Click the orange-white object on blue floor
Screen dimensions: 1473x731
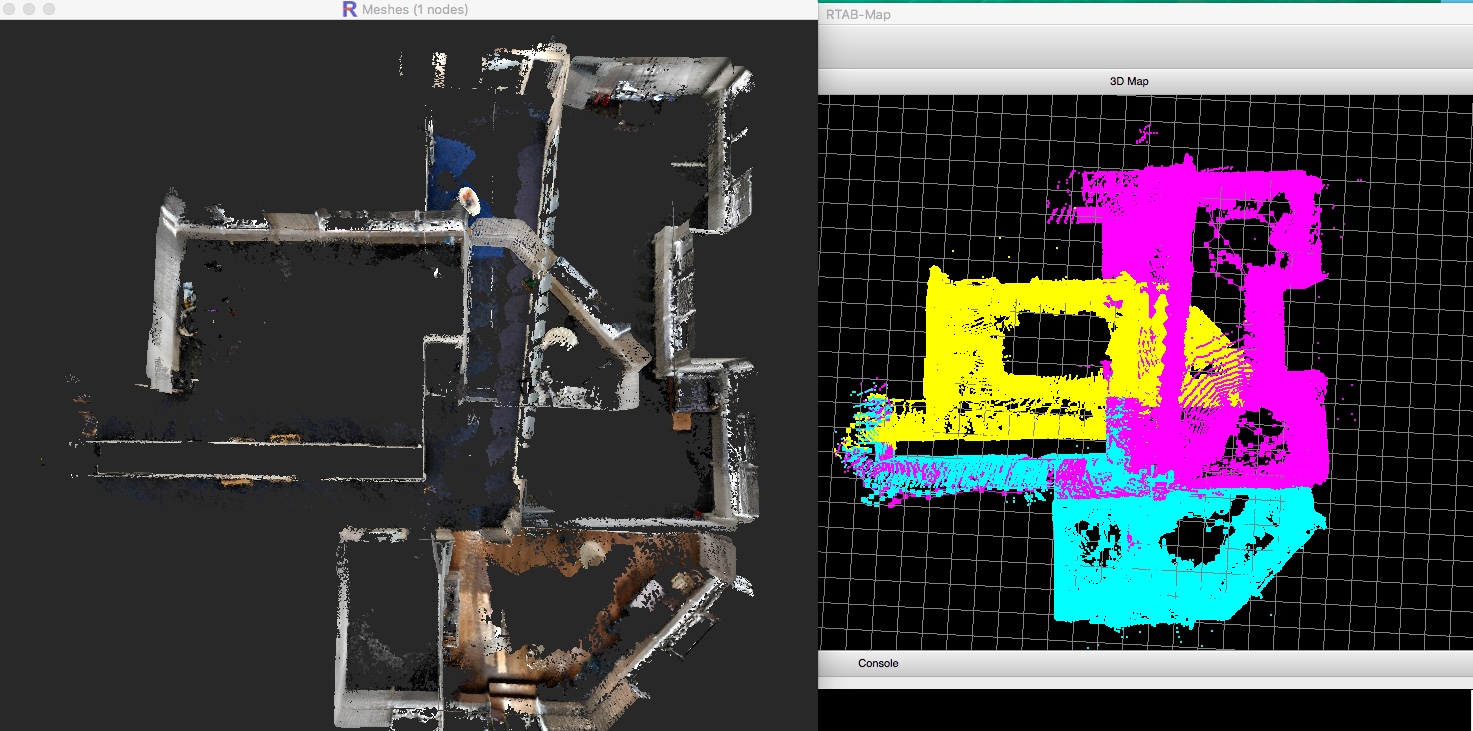pyautogui.click(x=469, y=198)
